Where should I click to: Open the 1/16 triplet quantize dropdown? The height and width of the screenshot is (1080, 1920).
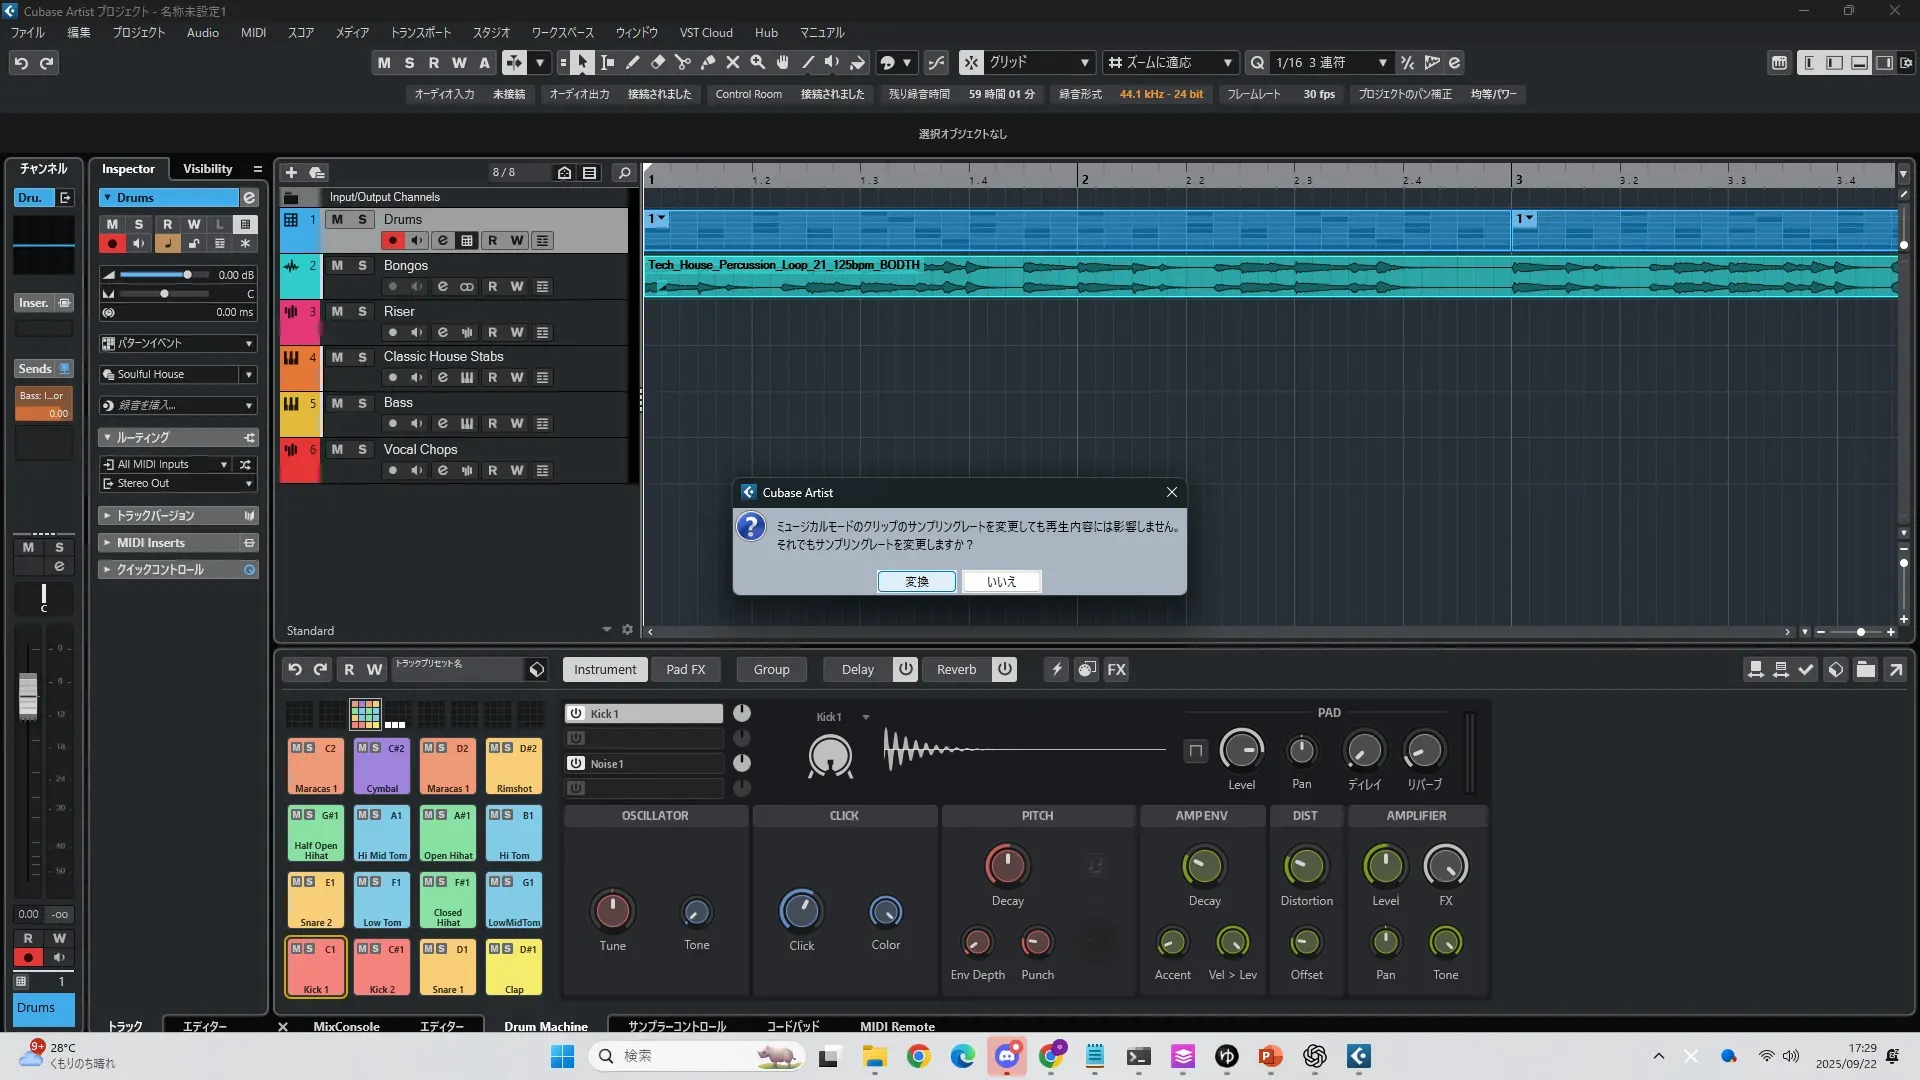click(1382, 63)
